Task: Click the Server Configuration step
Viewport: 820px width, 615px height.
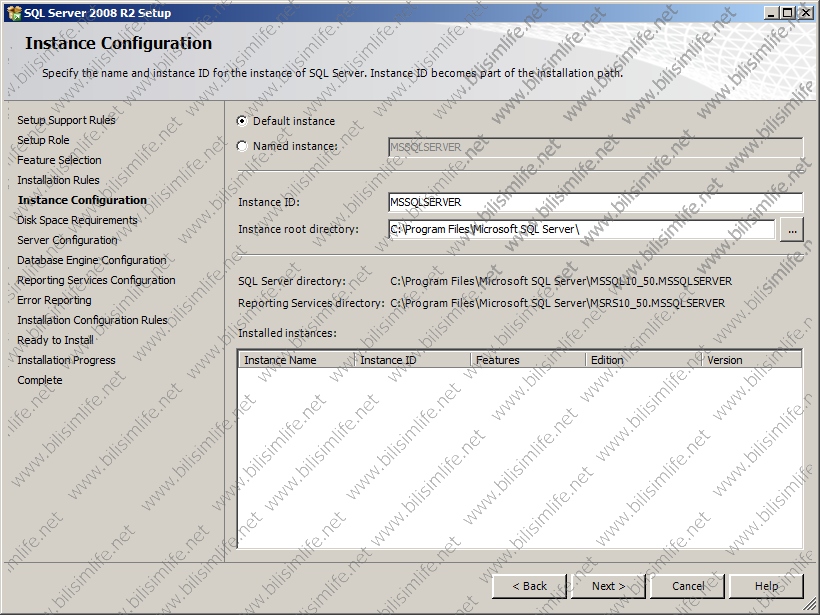Action: pyautogui.click(x=67, y=240)
